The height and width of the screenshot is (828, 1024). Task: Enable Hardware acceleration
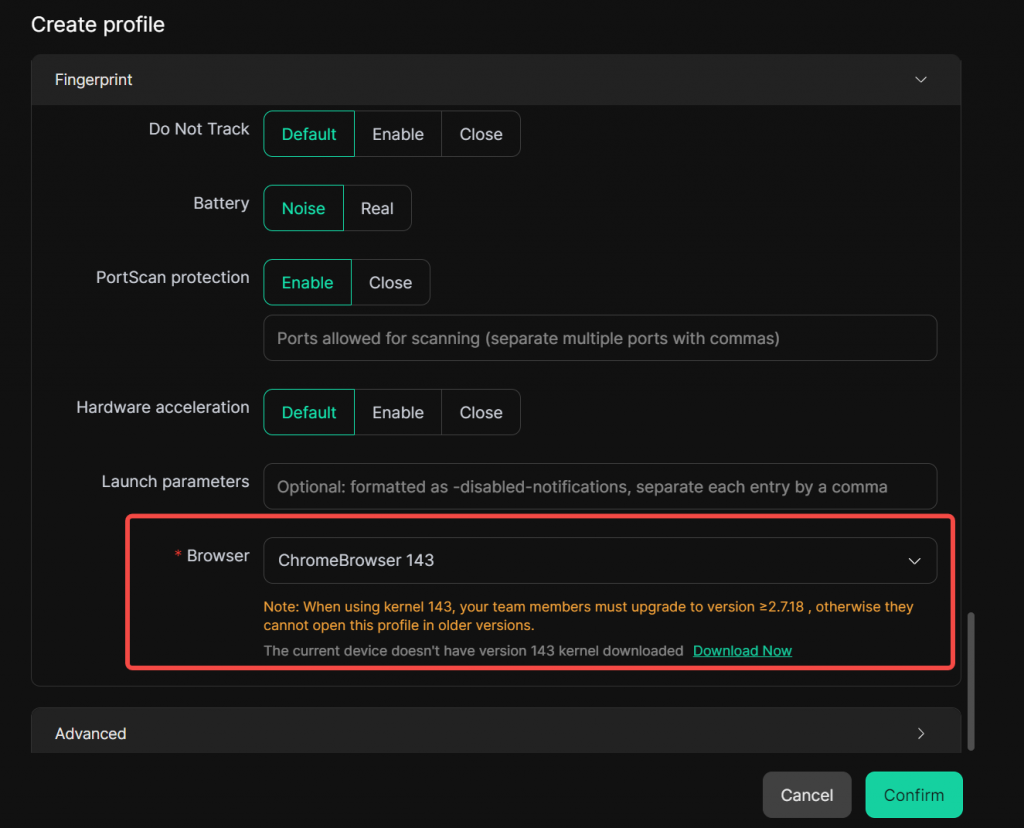[x=398, y=412]
